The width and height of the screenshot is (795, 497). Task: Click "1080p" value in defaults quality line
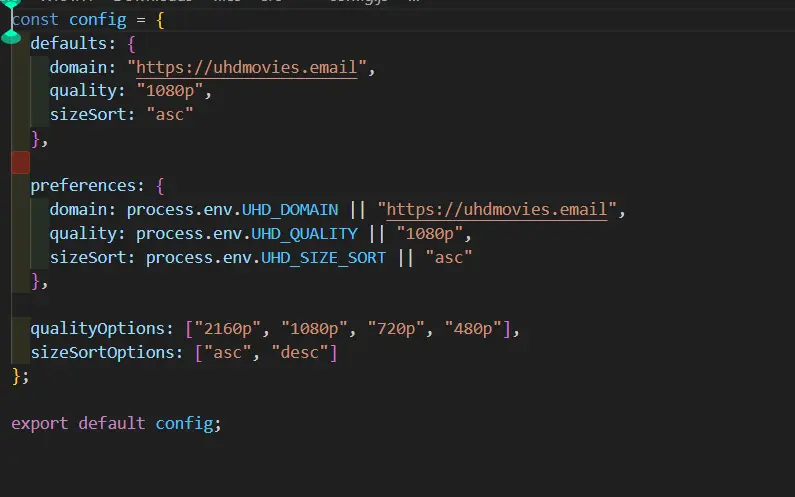tap(170, 91)
